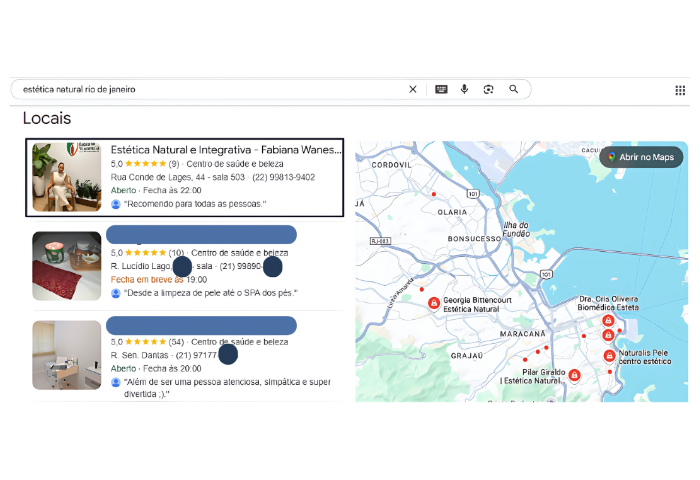Click the user avatar icon beside 'Recomendo para todas' review
This screenshot has width=700, height=480.
pyautogui.click(x=116, y=205)
